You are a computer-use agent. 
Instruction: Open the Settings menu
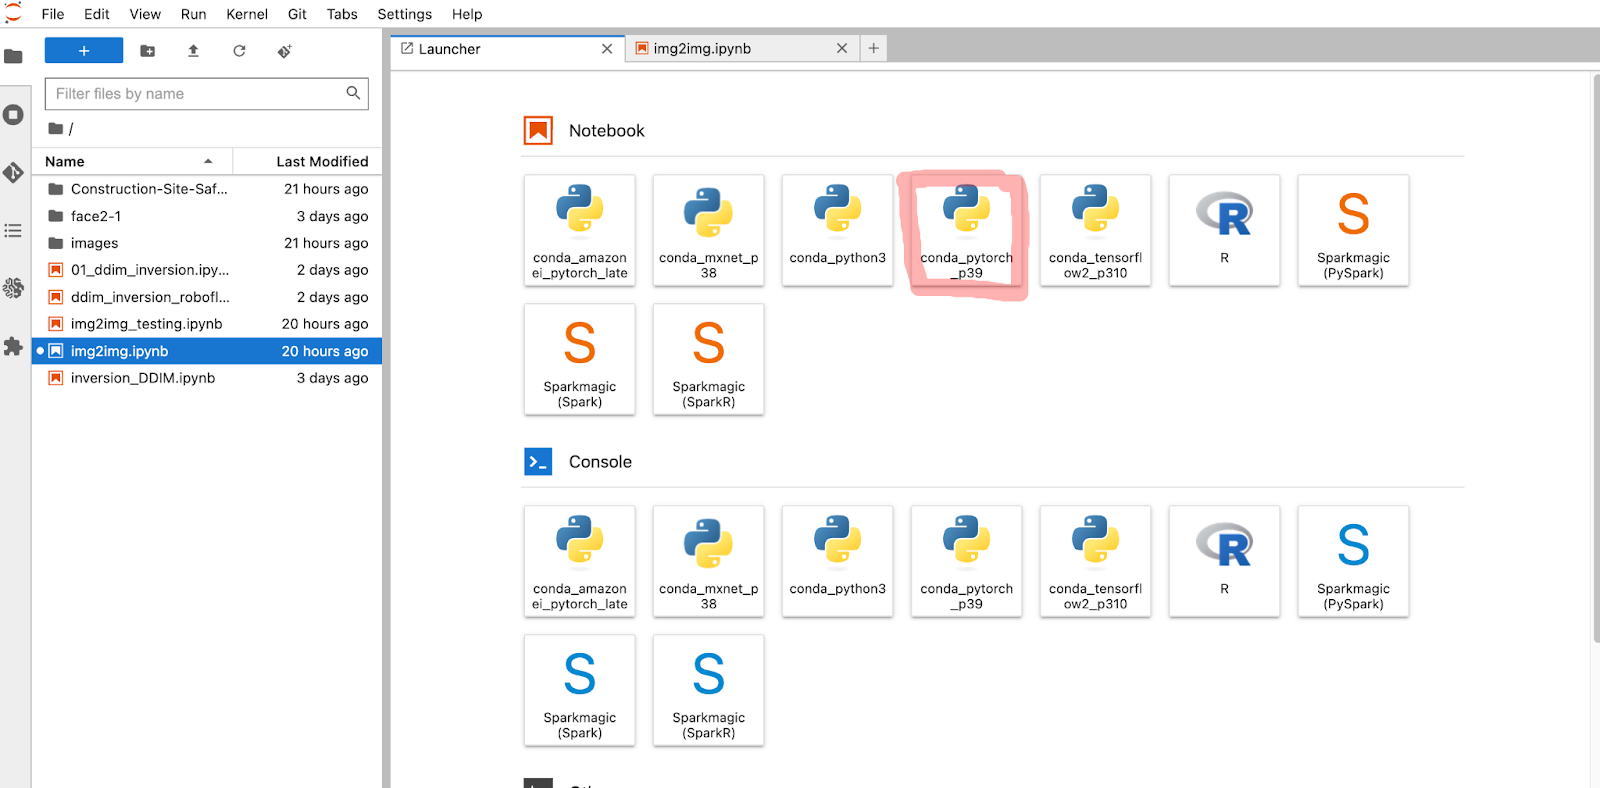[x=405, y=14]
